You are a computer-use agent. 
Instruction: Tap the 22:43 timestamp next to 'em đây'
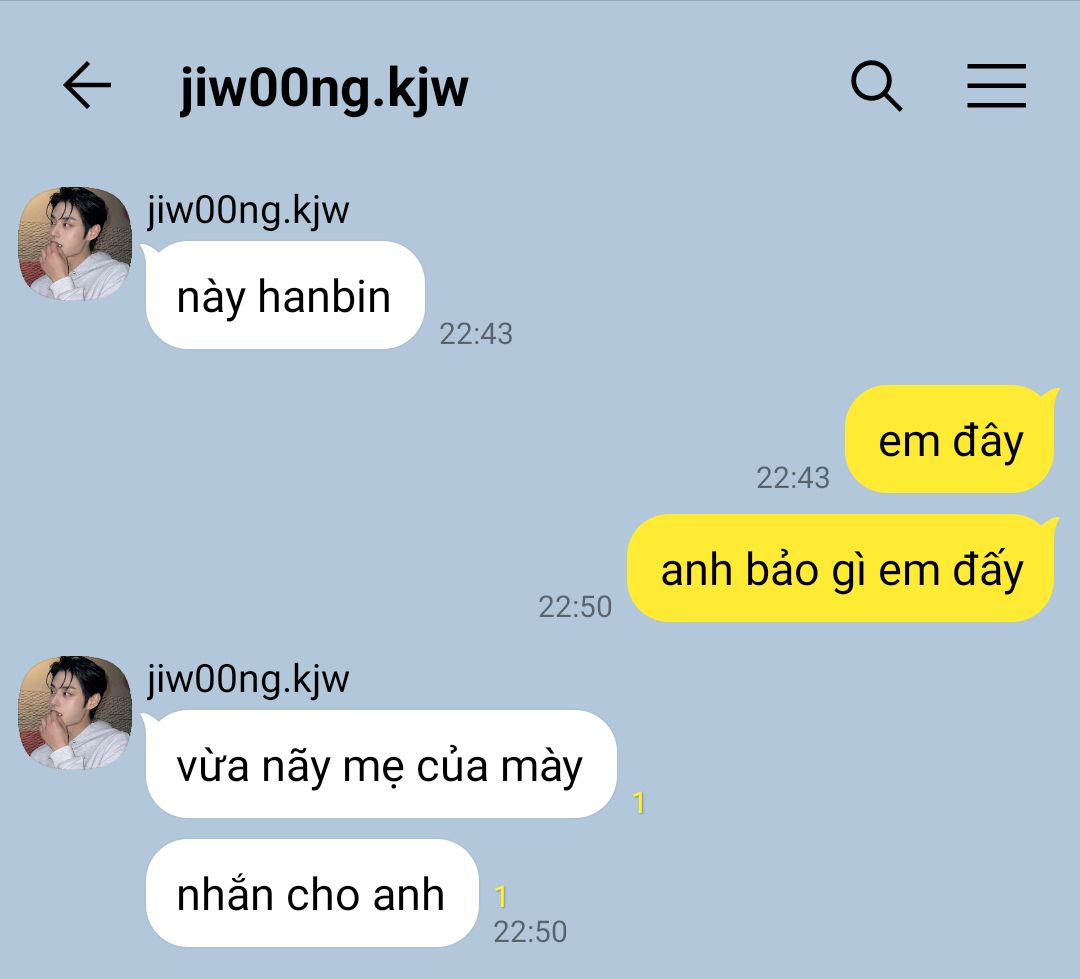point(793,478)
